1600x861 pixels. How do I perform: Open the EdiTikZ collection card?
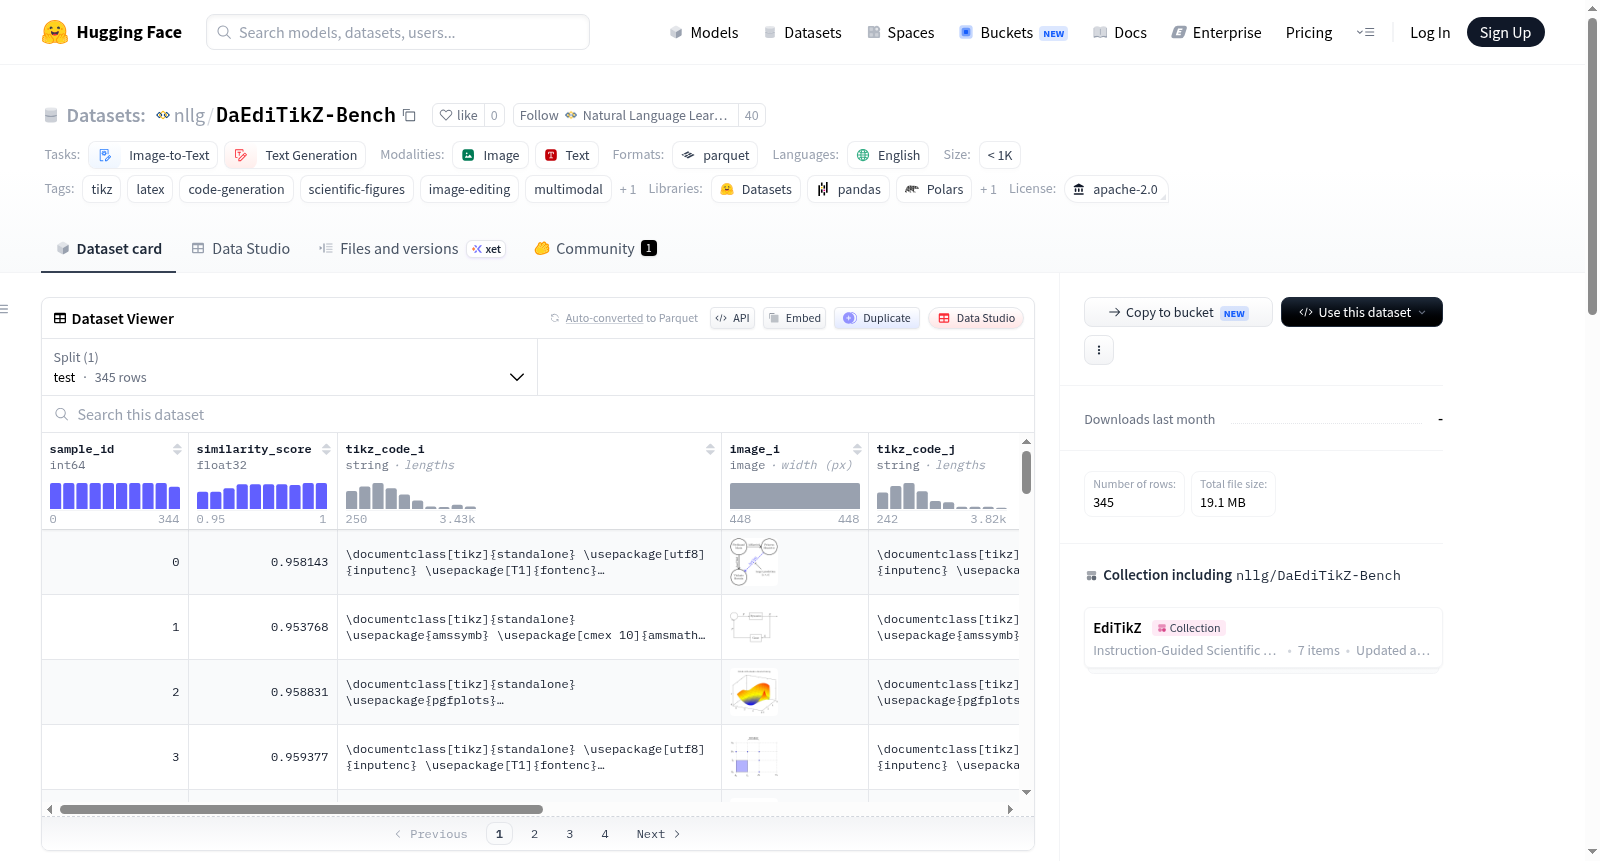(x=1263, y=639)
